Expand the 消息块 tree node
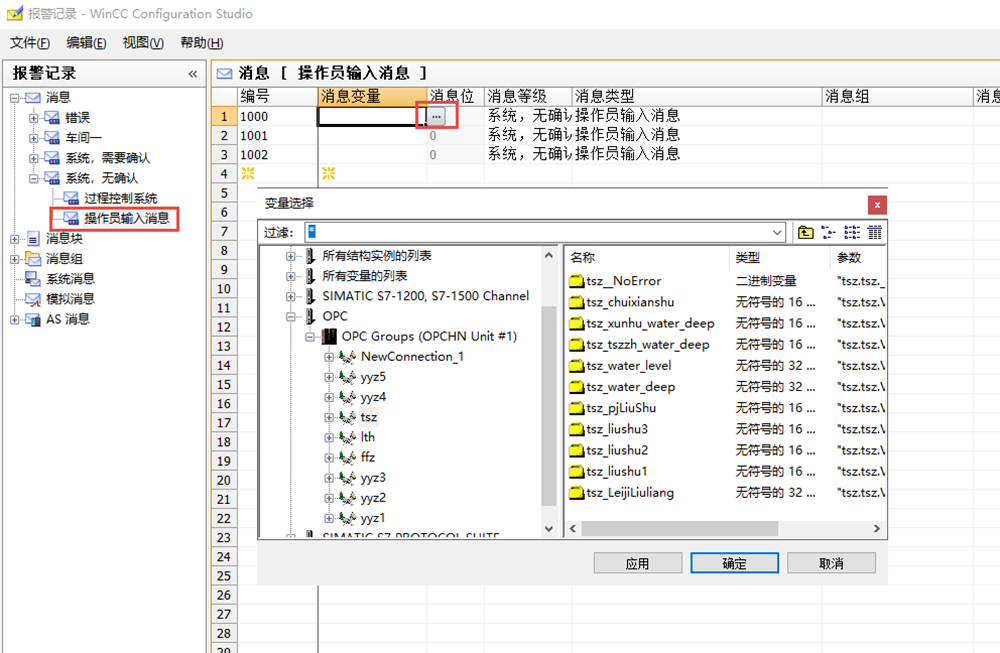 (15, 239)
